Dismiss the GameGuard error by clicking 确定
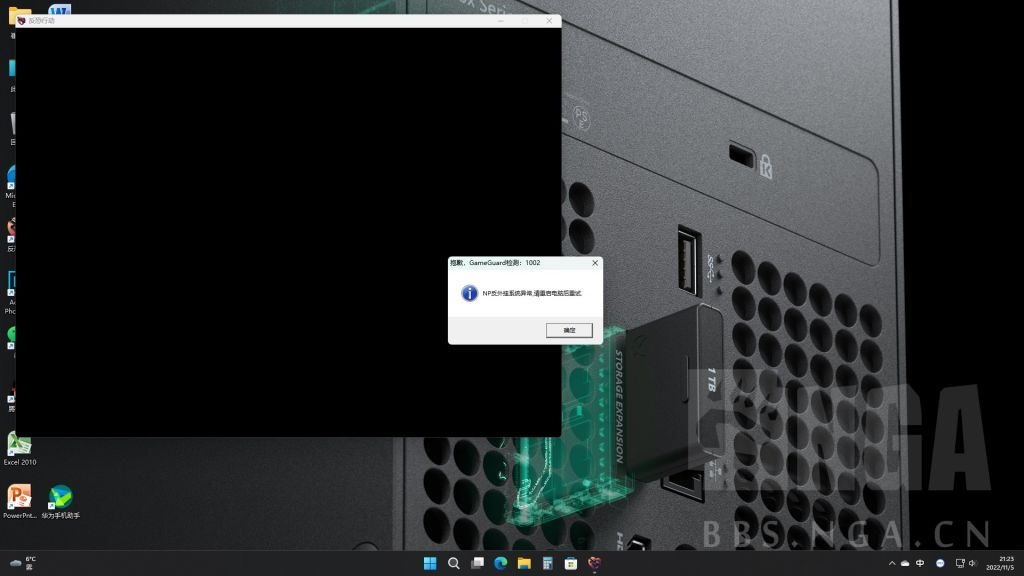Viewport: 1024px width, 576px height. point(569,330)
